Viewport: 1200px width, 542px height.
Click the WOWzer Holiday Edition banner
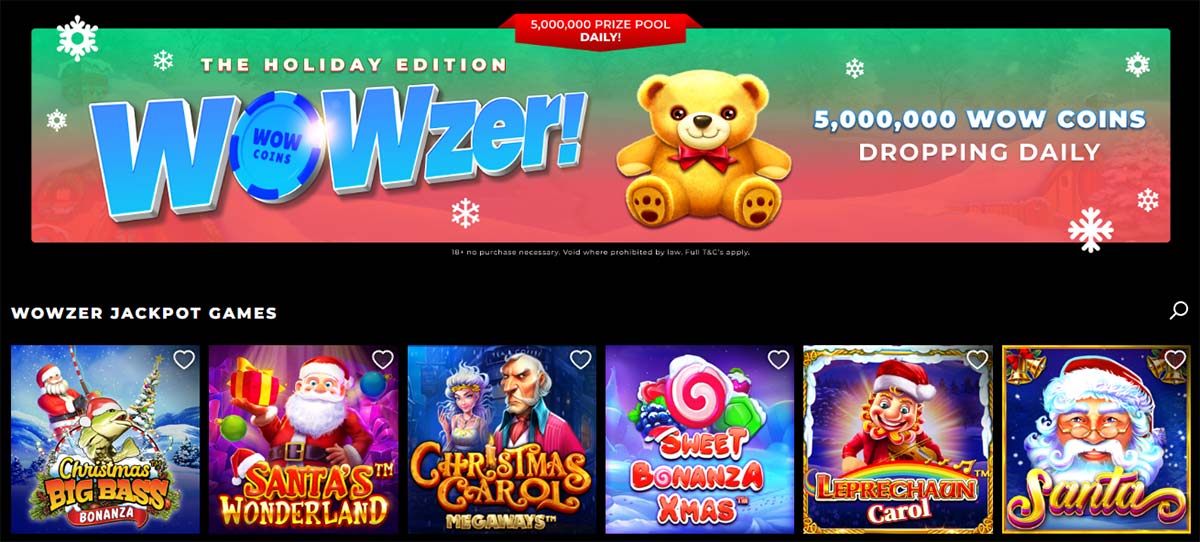600,135
